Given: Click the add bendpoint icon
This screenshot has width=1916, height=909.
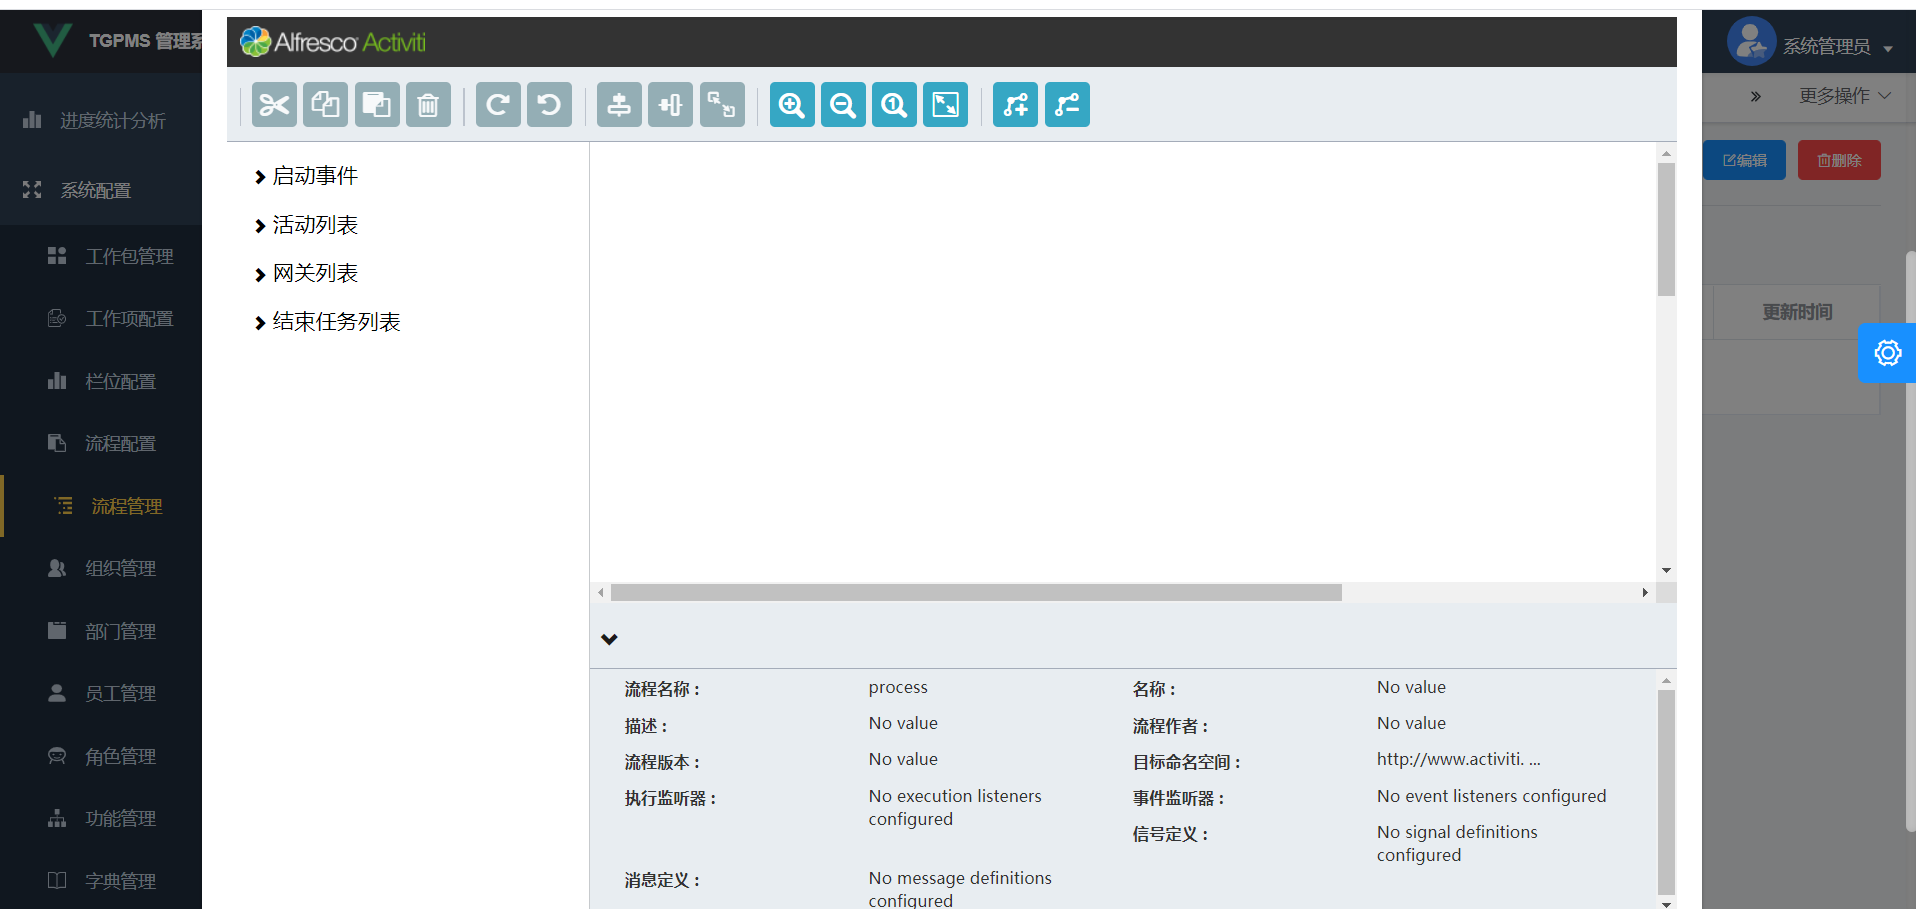Looking at the screenshot, I should click(1014, 104).
